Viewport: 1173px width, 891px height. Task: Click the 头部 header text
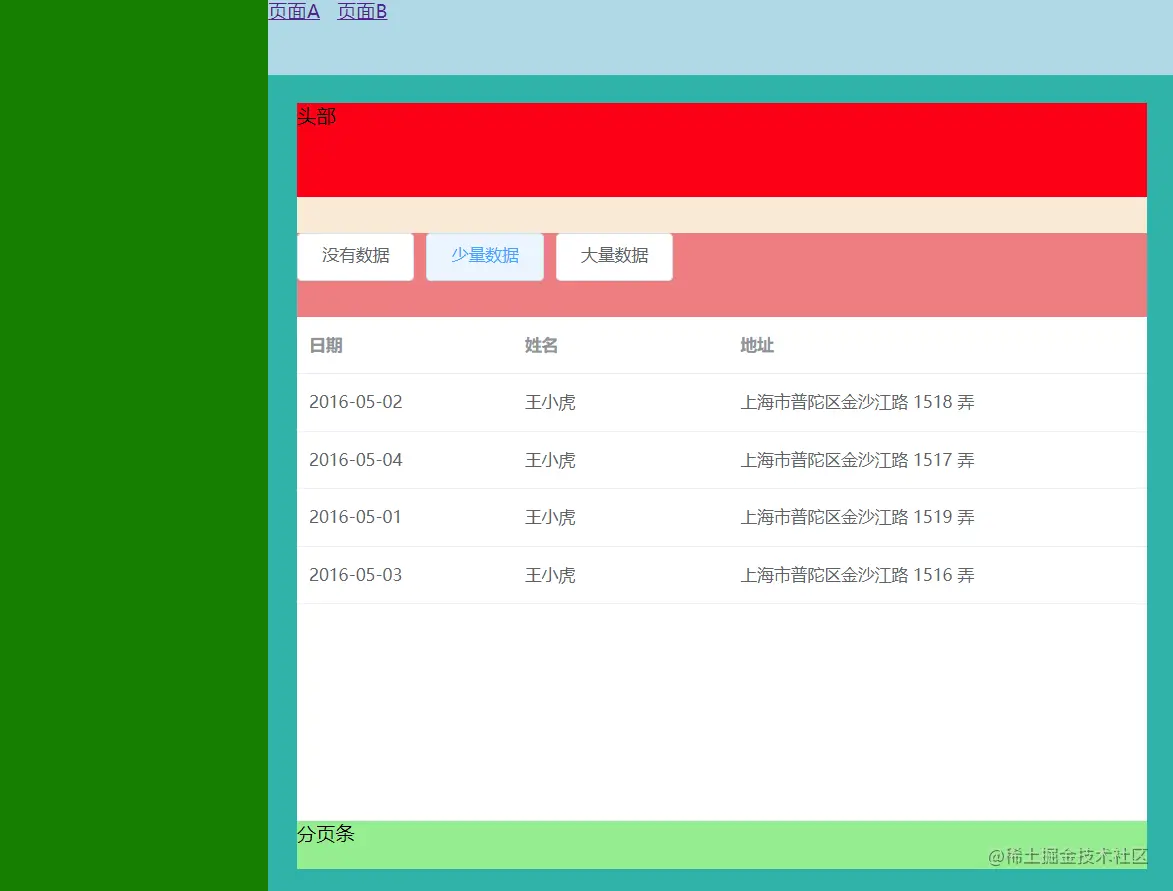[316, 116]
